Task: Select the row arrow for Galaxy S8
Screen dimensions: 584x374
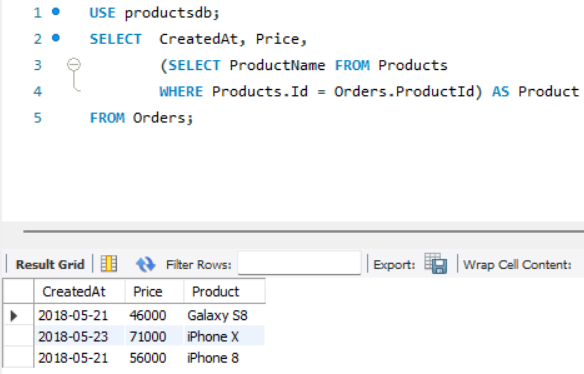Action: (x=14, y=316)
